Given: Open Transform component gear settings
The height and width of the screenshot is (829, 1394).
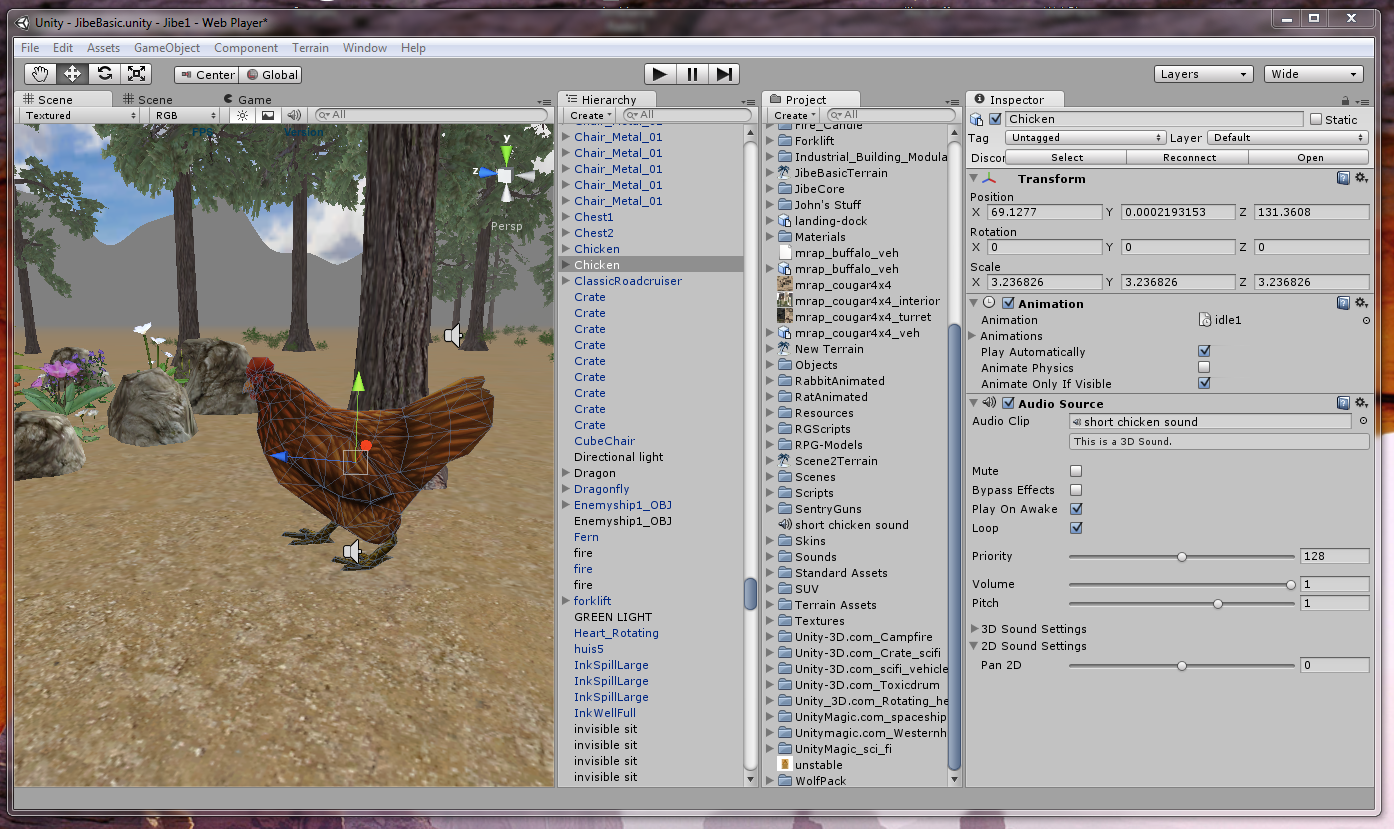Looking at the screenshot, I should point(1361,179).
